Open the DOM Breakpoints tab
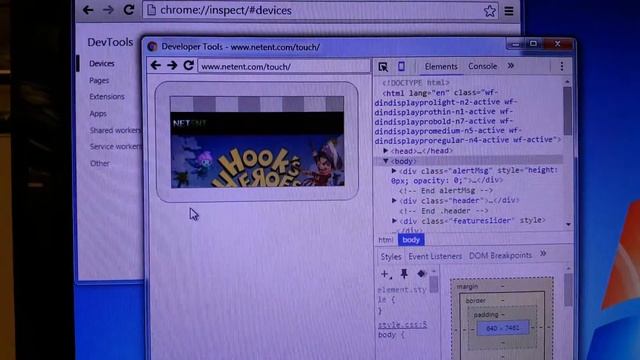 click(x=500, y=255)
